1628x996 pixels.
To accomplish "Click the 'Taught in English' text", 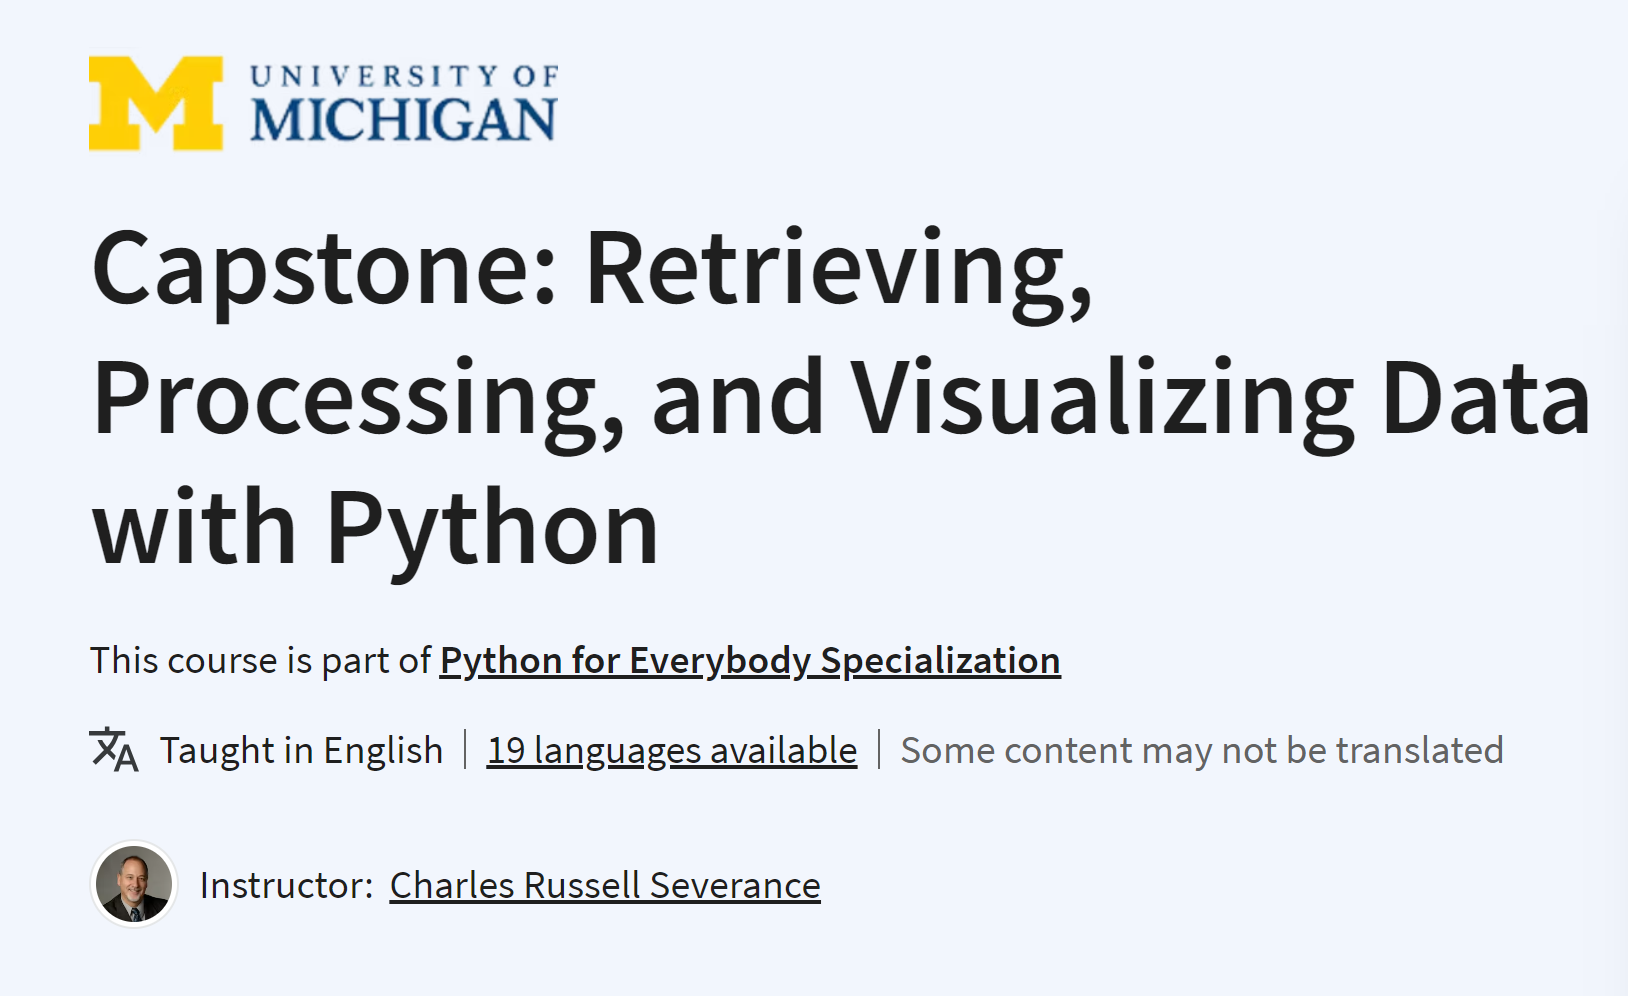I will pyautogui.click(x=301, y=751).
